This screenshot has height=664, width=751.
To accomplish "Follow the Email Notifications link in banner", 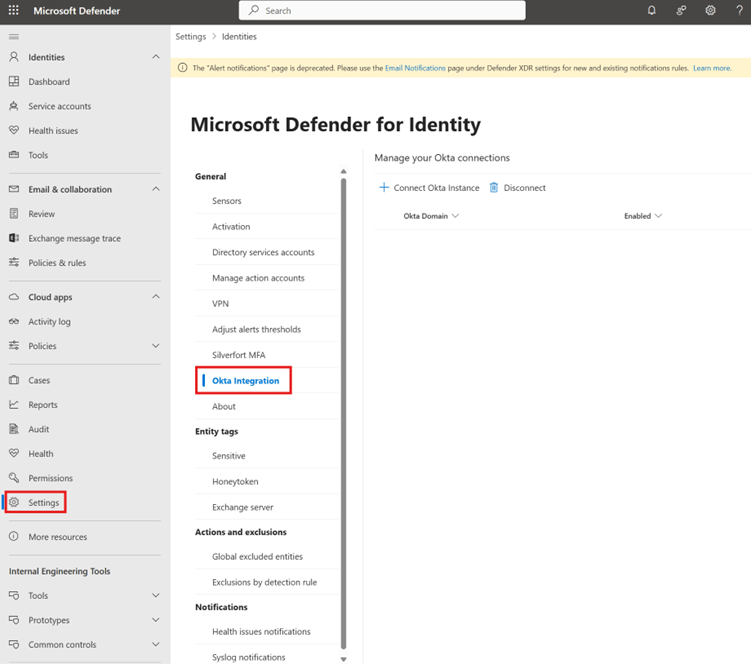I will pos(417,68).
